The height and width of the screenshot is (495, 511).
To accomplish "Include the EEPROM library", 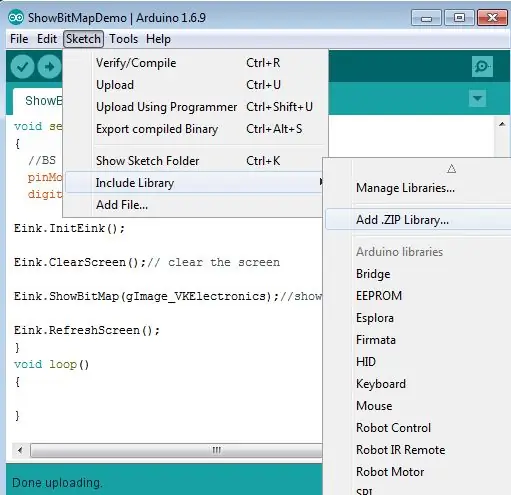I will point(379,296).
